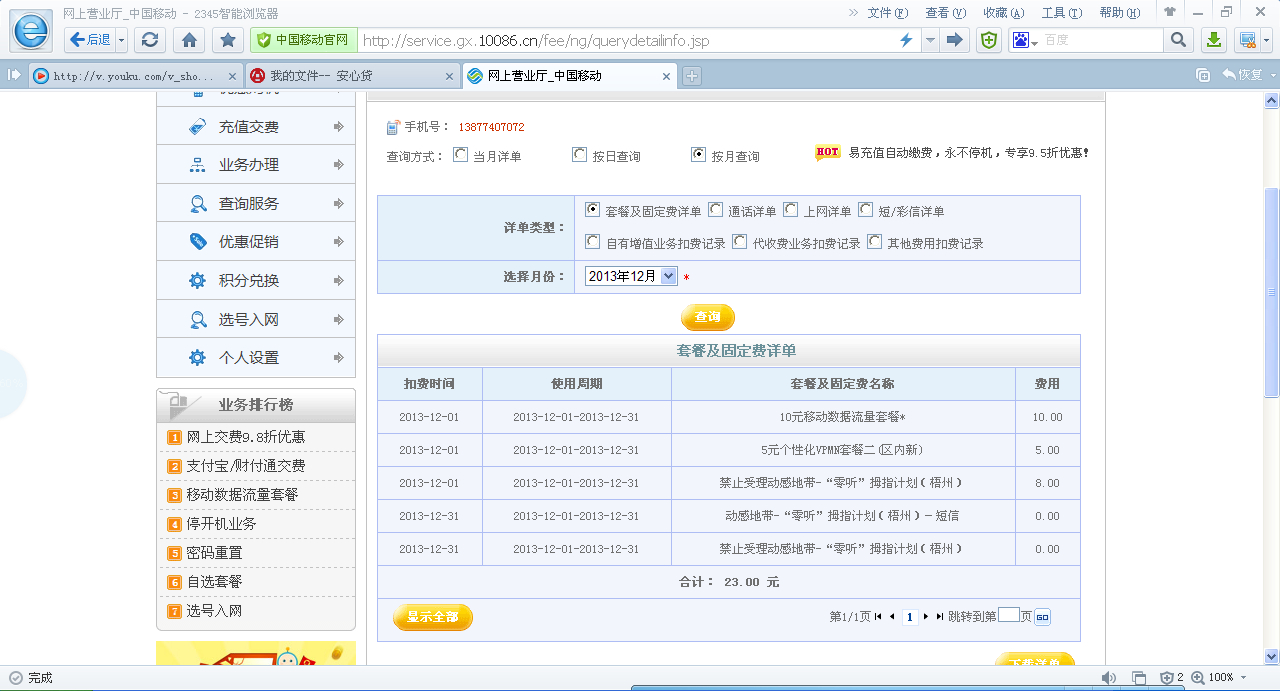Click the sound speaker icon in status bar

click(x=1108, y=678)
